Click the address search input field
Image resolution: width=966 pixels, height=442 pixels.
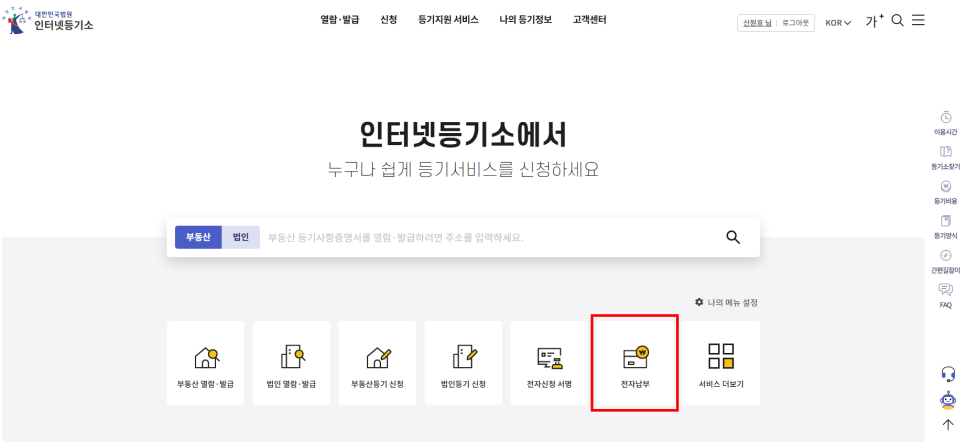480,237
